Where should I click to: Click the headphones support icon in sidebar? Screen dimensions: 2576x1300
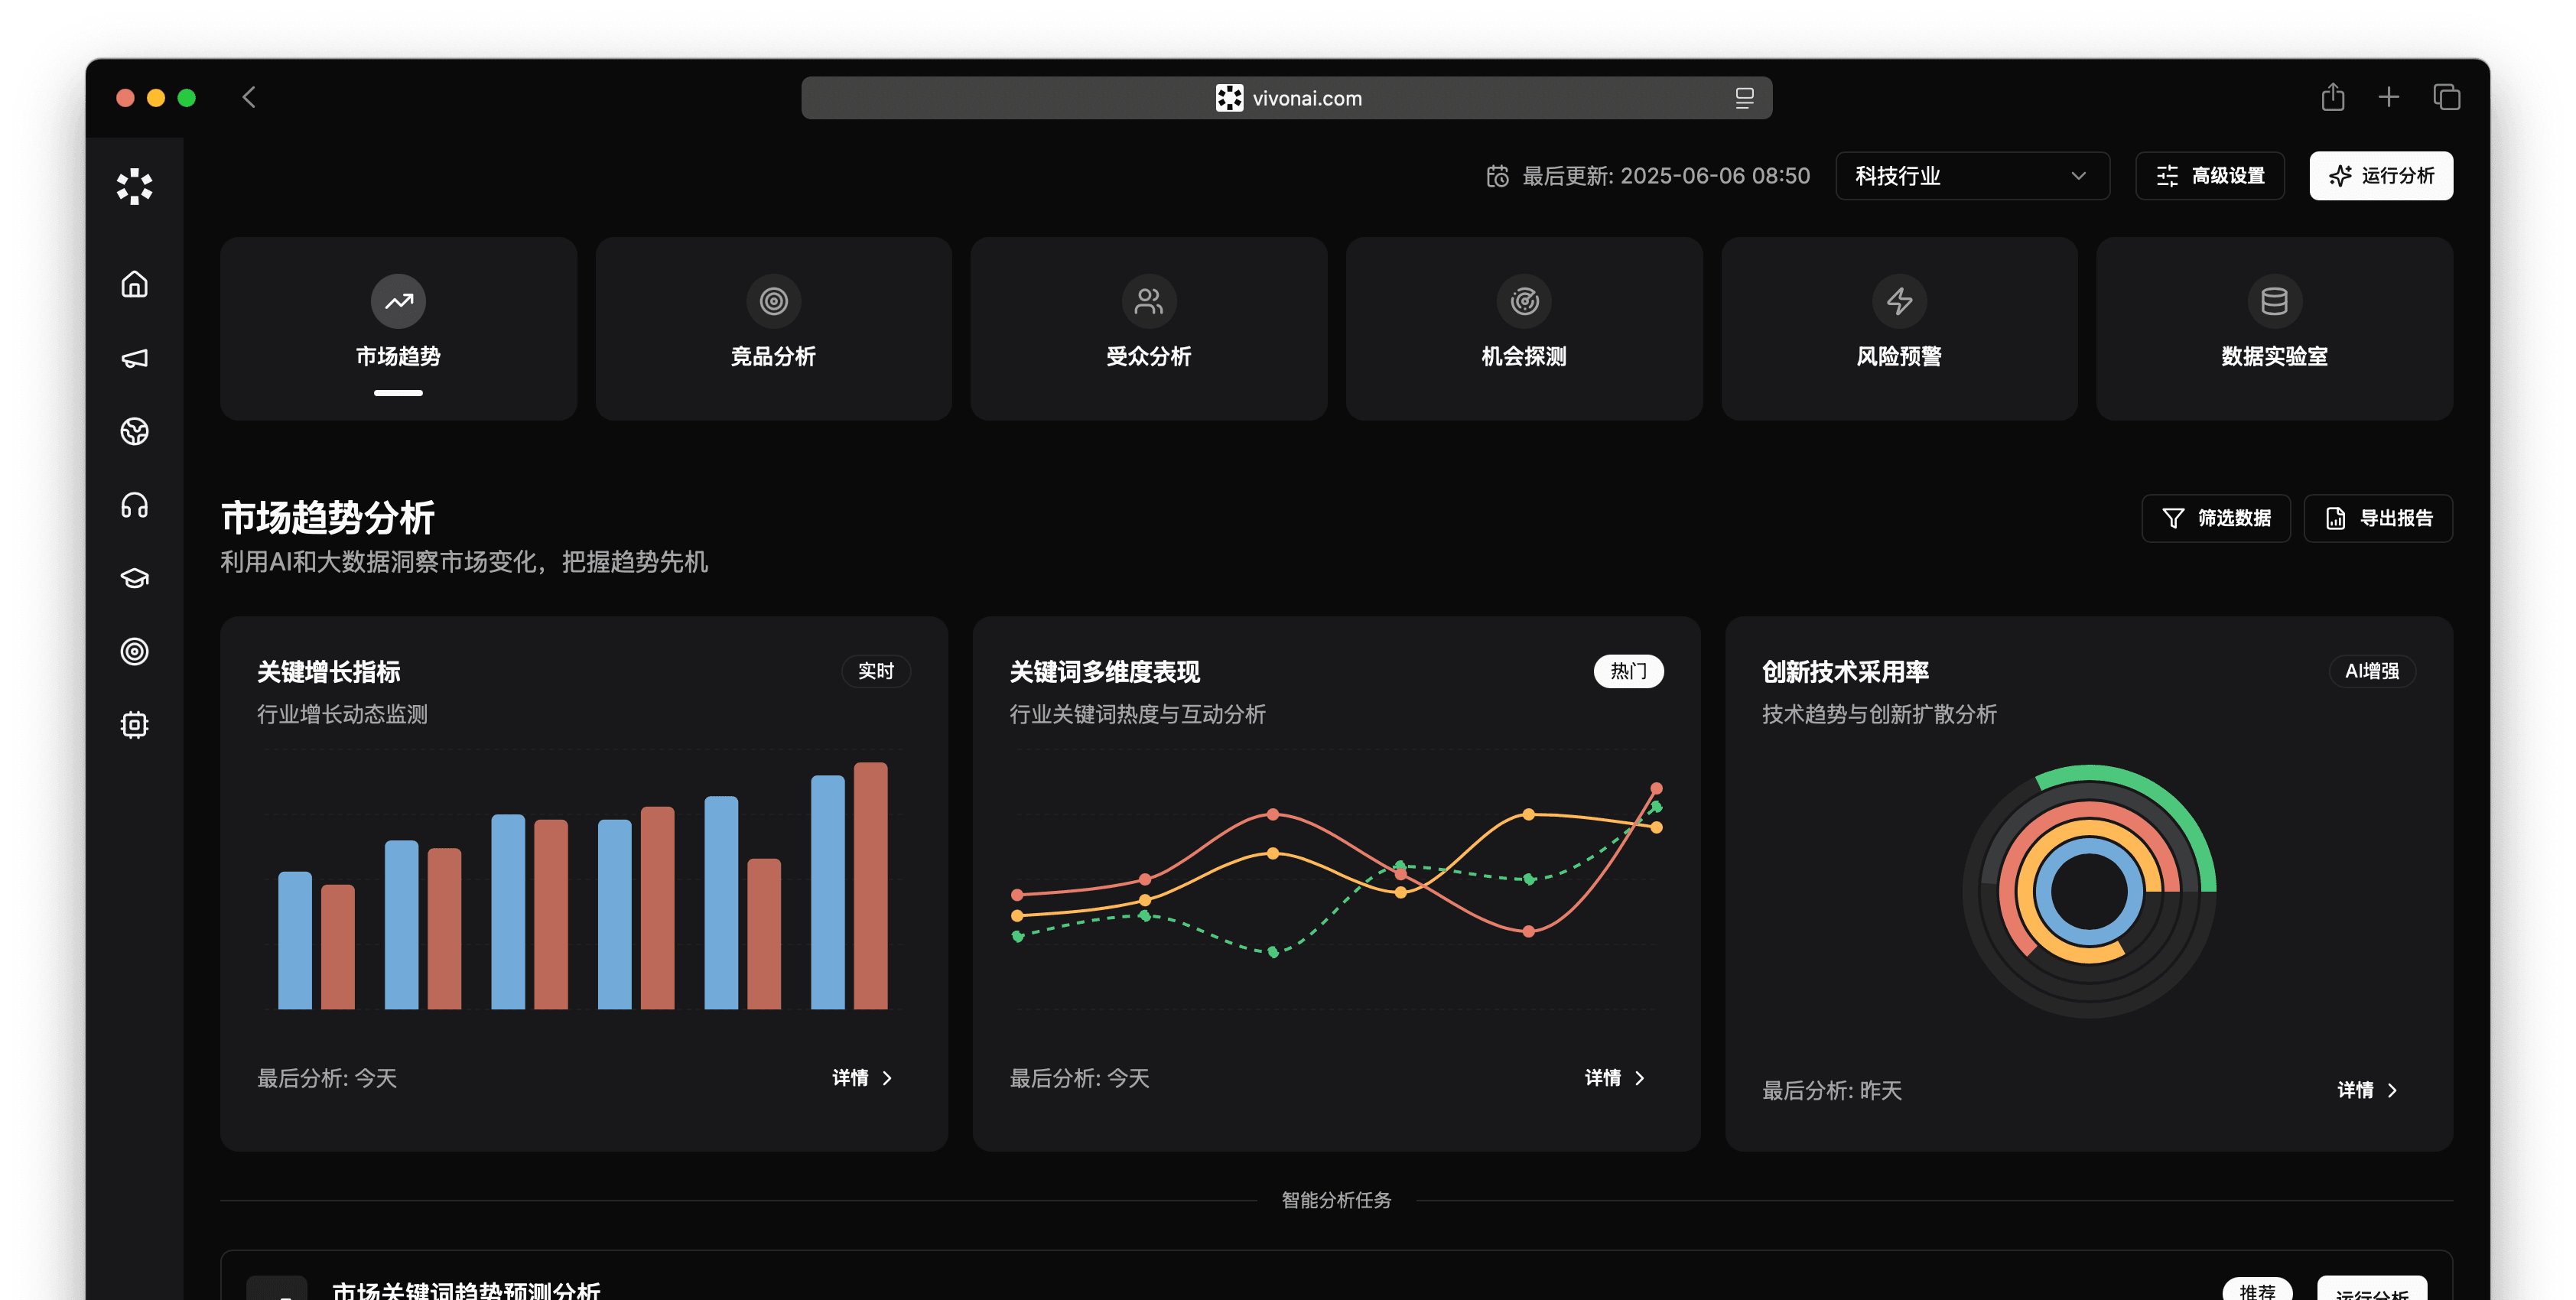point(134,505)
